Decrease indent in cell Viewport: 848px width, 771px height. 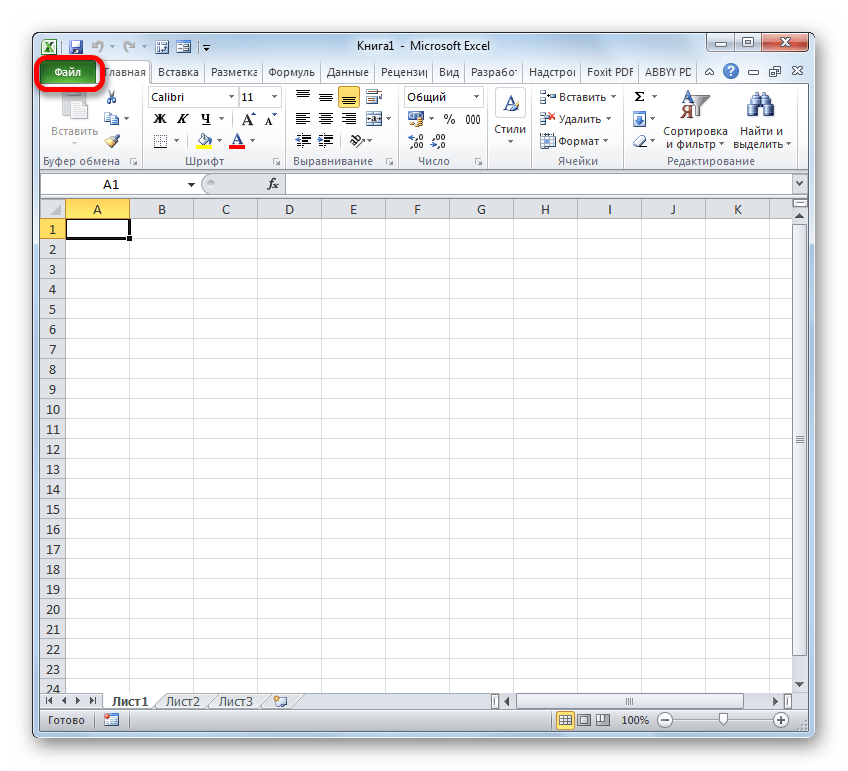(303, 141)
